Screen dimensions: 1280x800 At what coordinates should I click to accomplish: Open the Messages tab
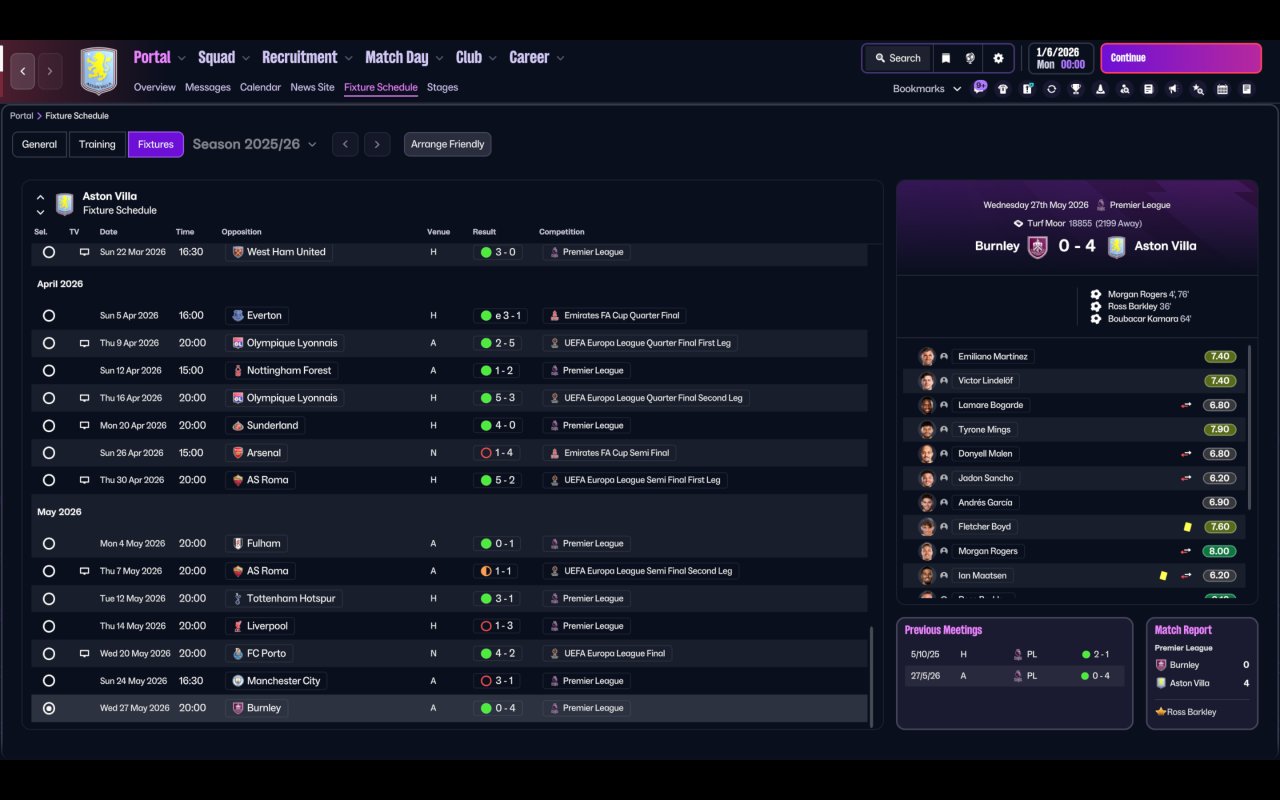(208, 87)
